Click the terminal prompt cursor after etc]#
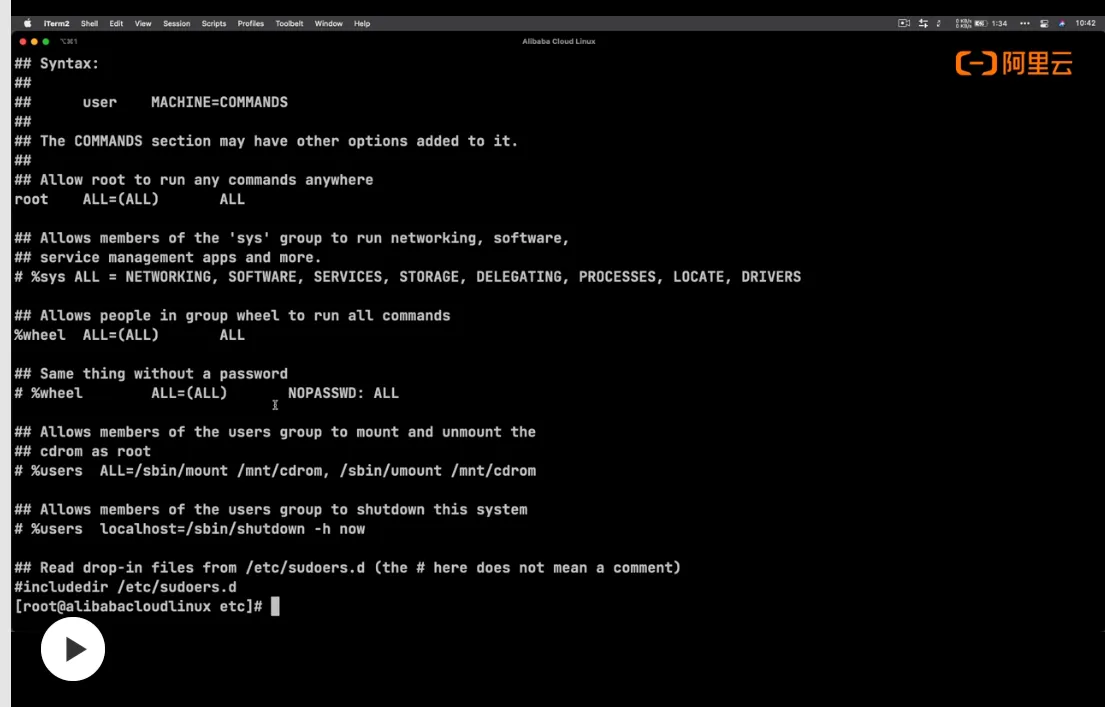The image size is (1105, 707). pyautogui.click(x=275, y=606)
